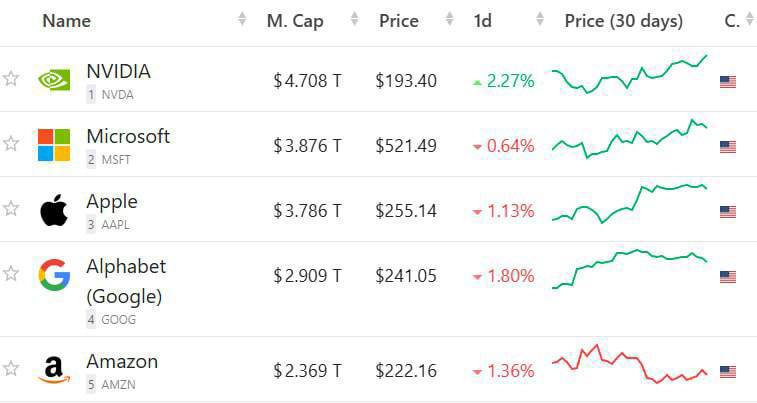The height and width of the screenshot is (403, 757).
Task: Sort by Price column header
Action: 399,21
